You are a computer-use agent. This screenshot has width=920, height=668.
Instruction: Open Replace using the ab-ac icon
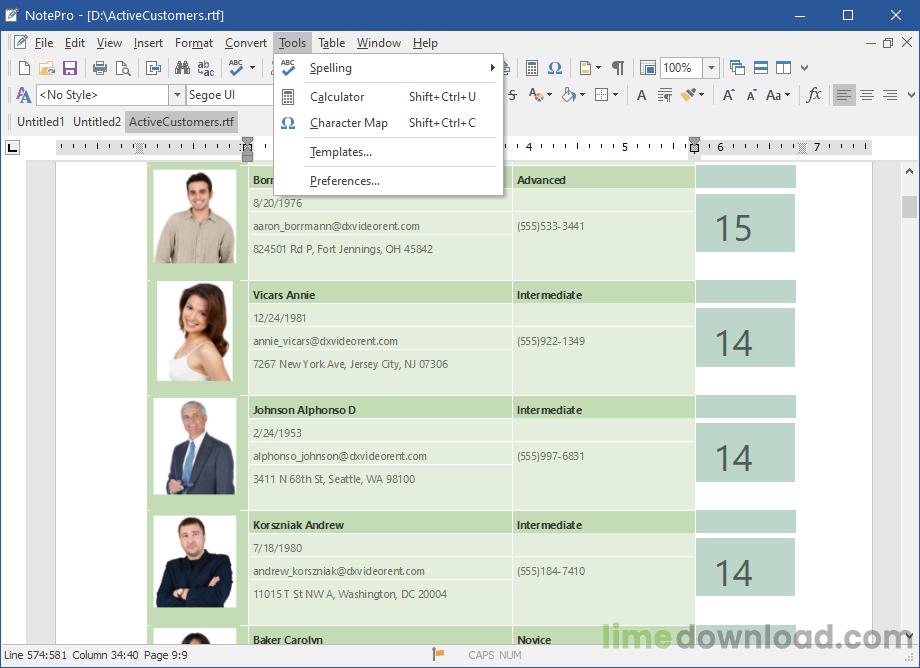[x=206, y=68]
